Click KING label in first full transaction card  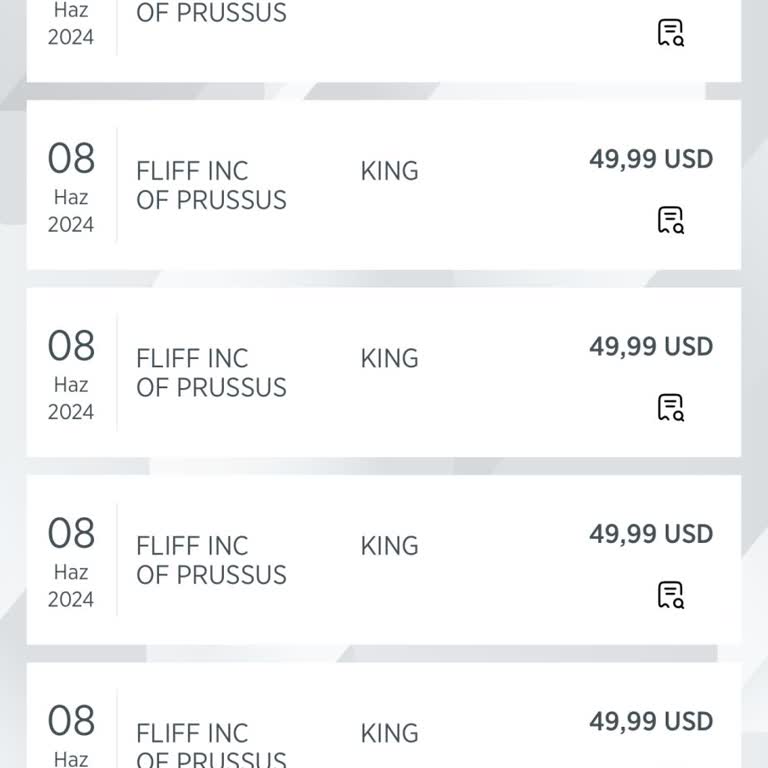pyautogui.click(x=389, y=171)
